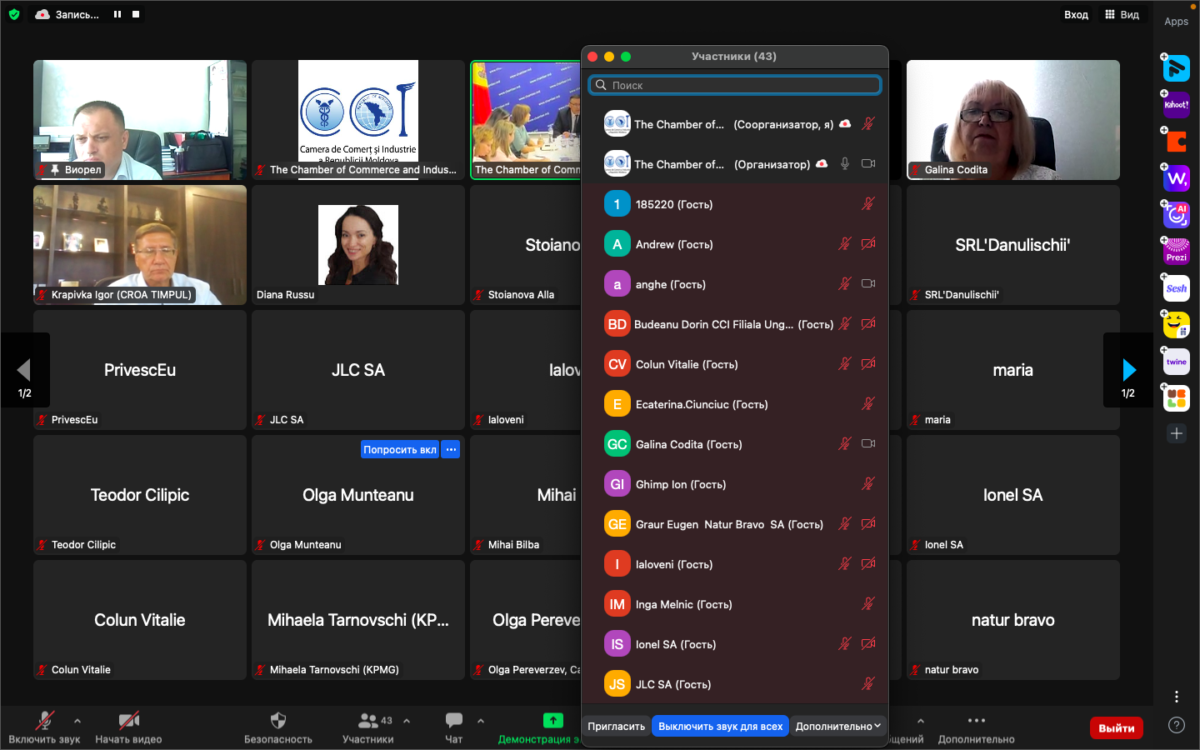This screenshot has width=1200, height=750.
Task: Click video camera icon for anghe
Action: point(868,284)
